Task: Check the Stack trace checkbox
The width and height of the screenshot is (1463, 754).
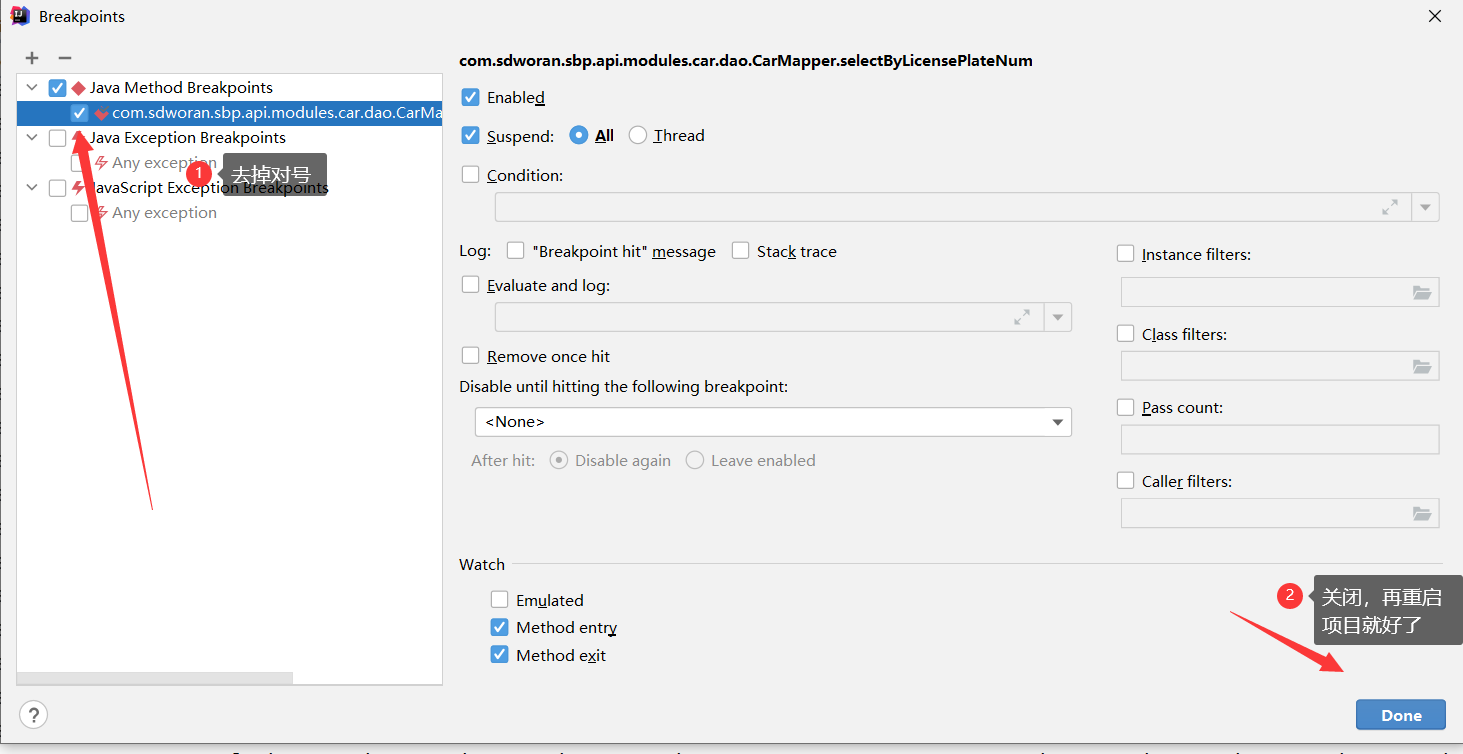Action: [740, 251]
